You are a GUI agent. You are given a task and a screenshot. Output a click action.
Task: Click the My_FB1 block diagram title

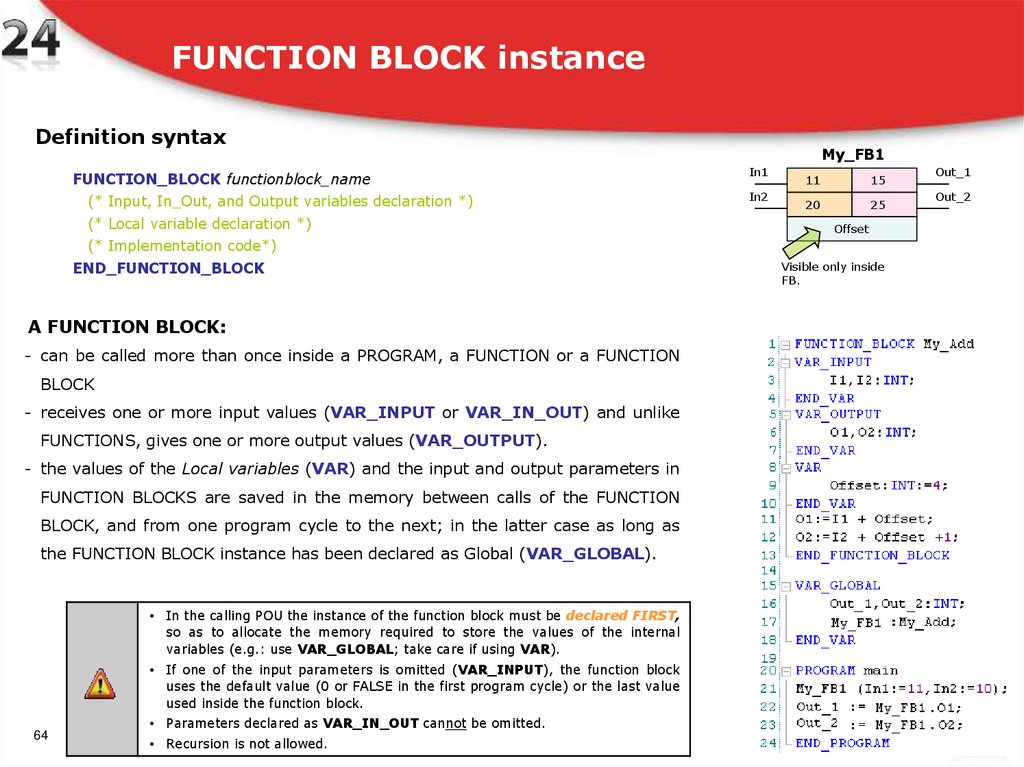click(853, 155)
